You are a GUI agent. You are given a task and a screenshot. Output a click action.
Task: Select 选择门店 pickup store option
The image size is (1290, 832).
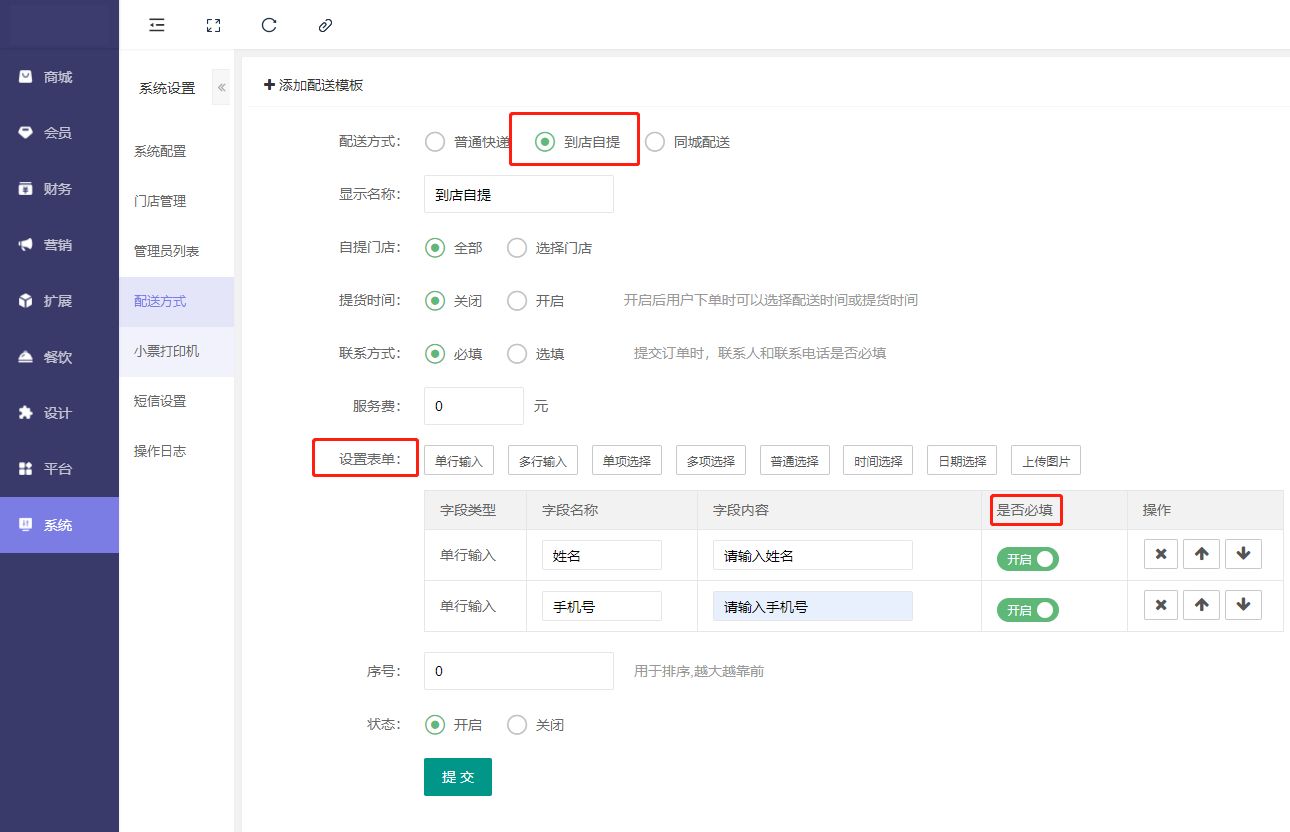pyautogui.click(x=517, y=248)
